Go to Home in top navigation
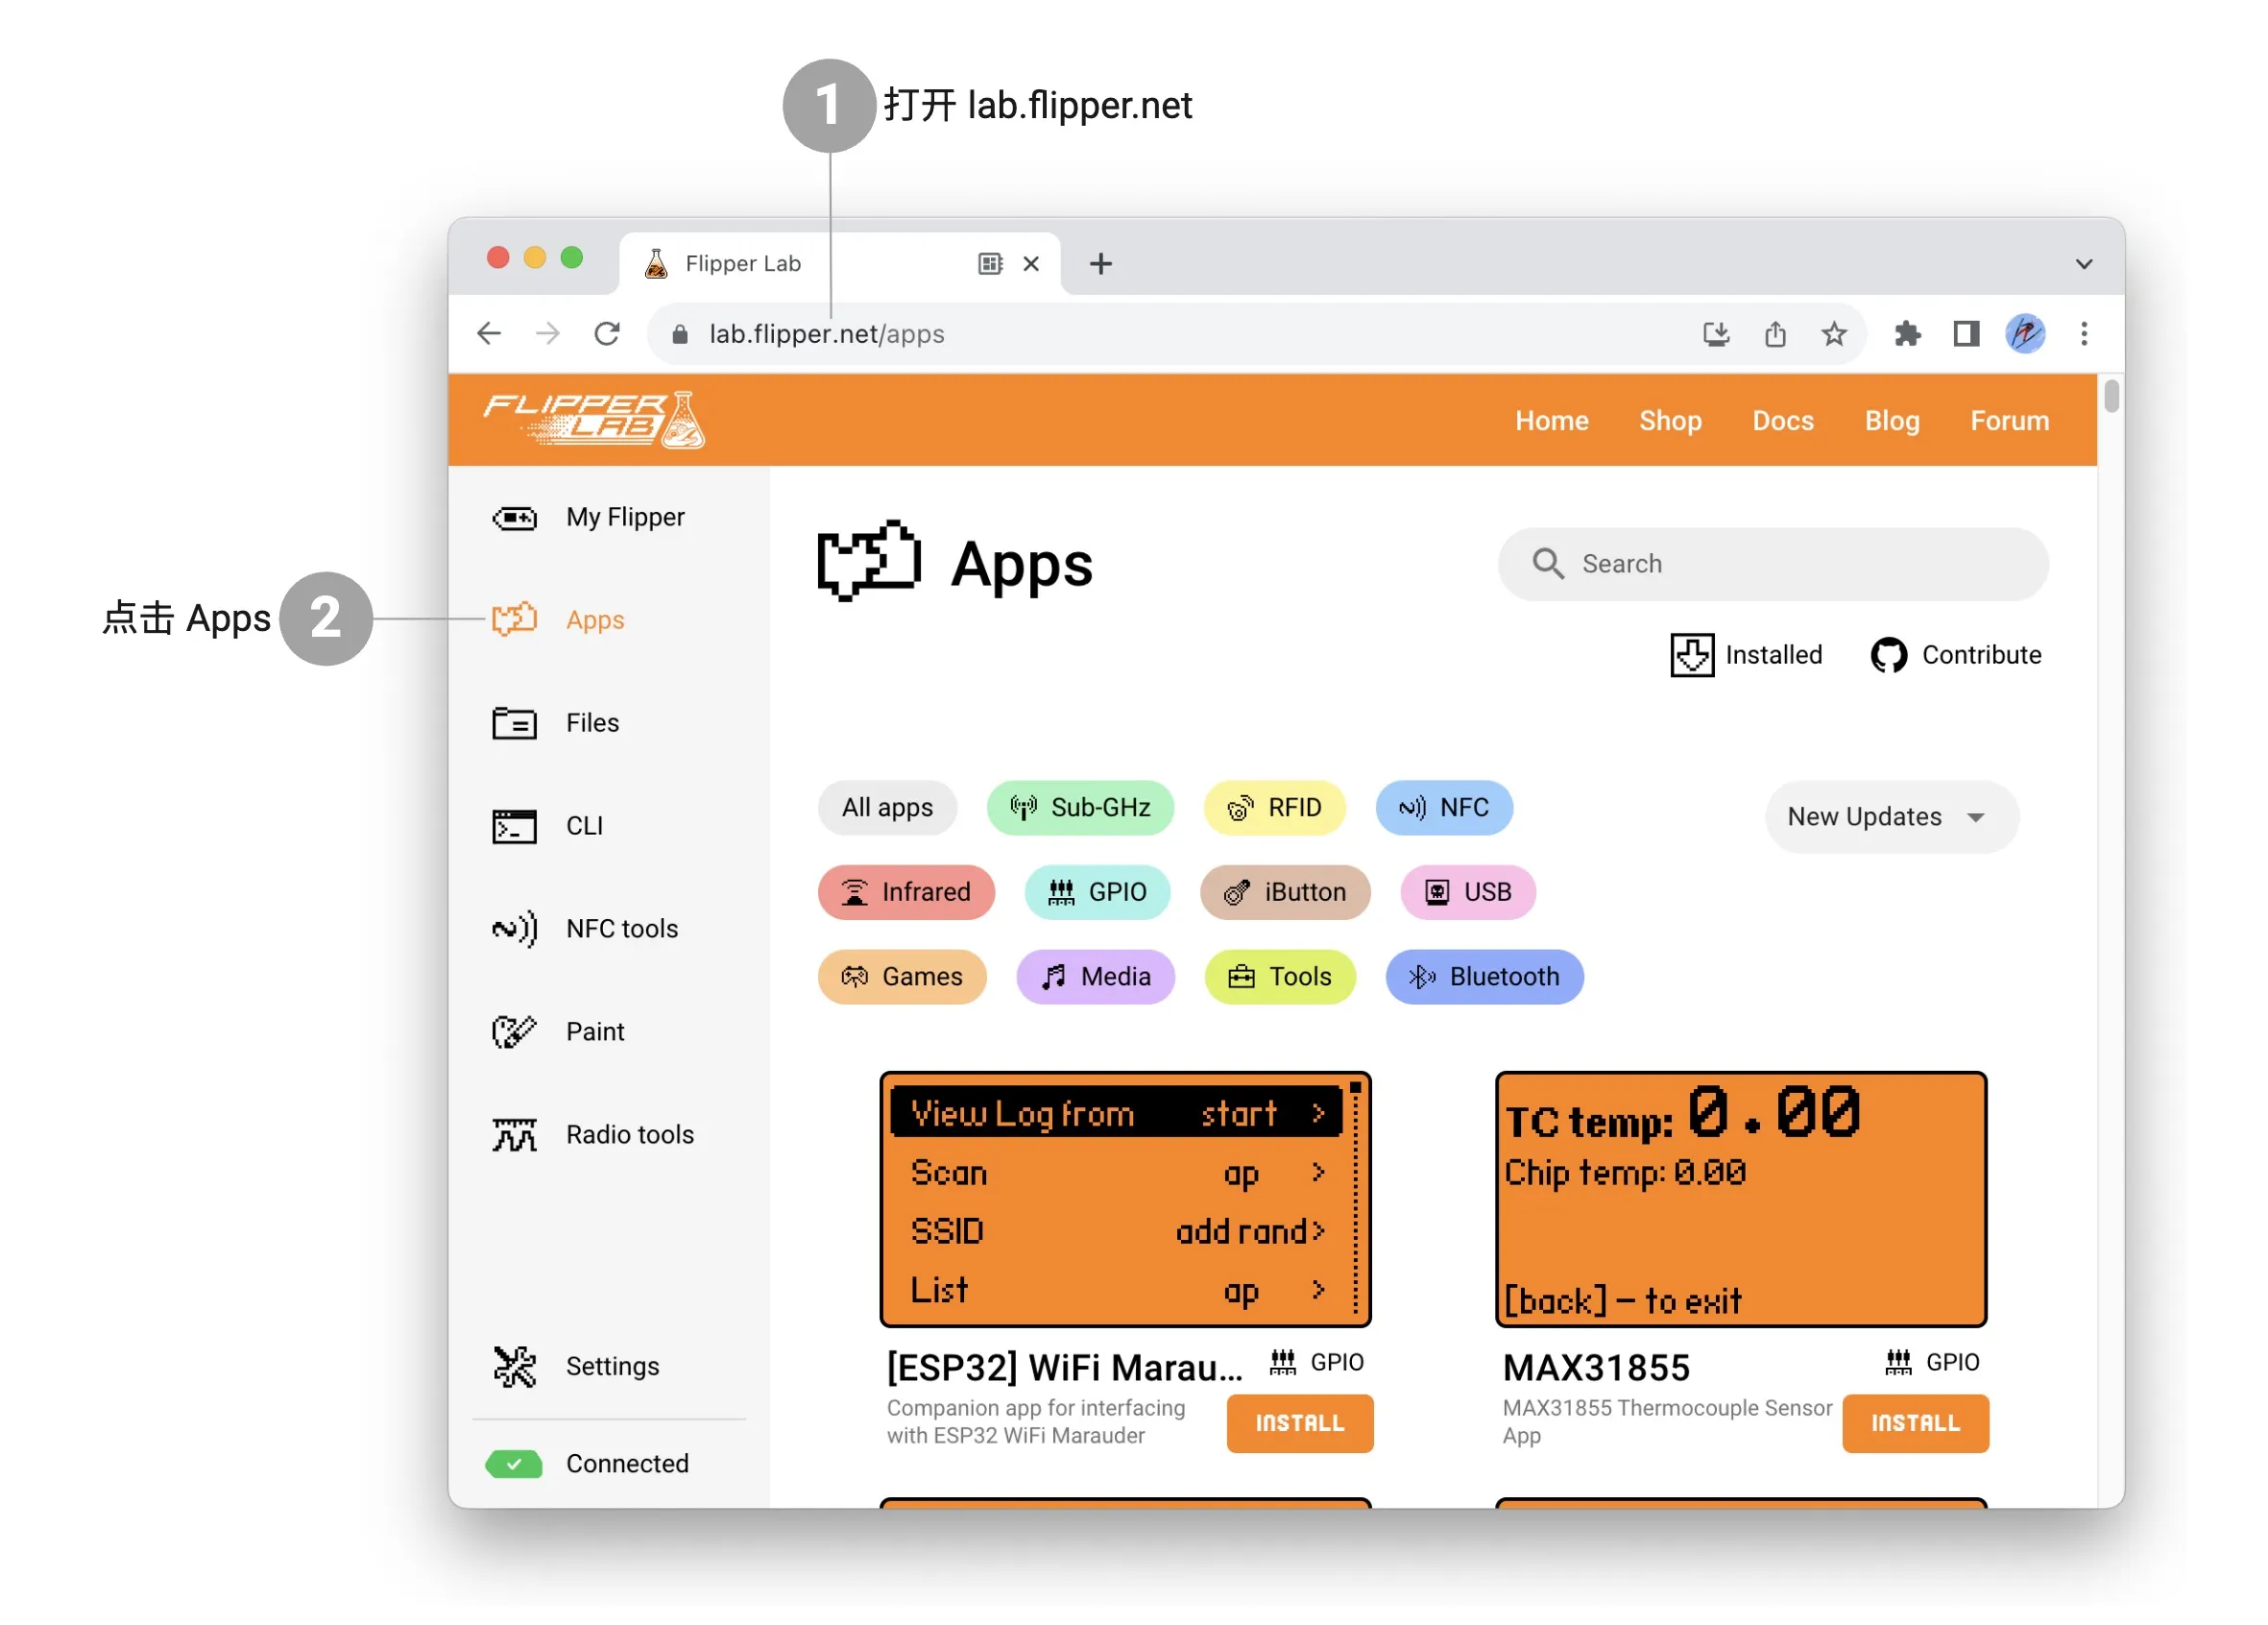Viewport: 2268px width, 1625px height. point(1551,420)
